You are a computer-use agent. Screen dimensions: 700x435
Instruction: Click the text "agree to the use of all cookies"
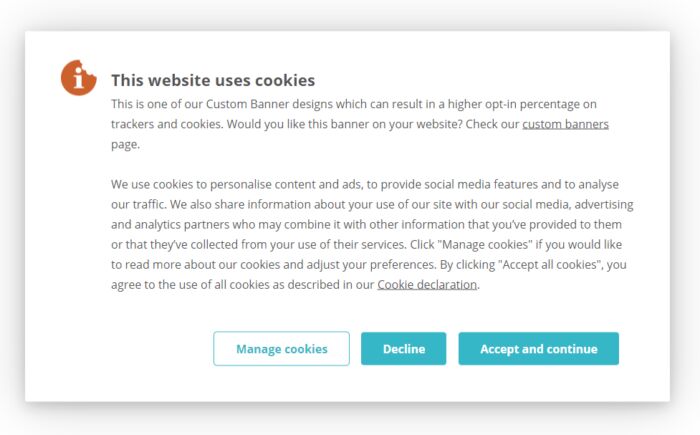pos(201,284)
